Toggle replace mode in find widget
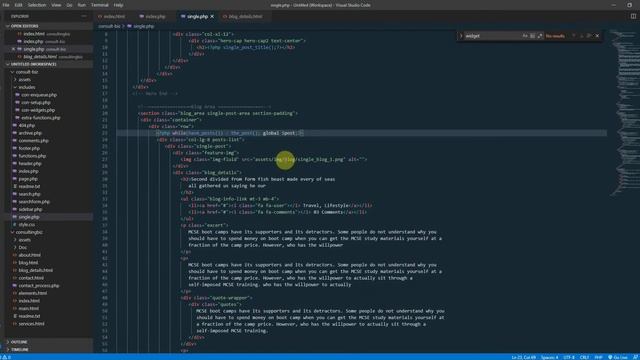Screen dimensions: 640x360 pyautogui.click(x=461, y=36)
